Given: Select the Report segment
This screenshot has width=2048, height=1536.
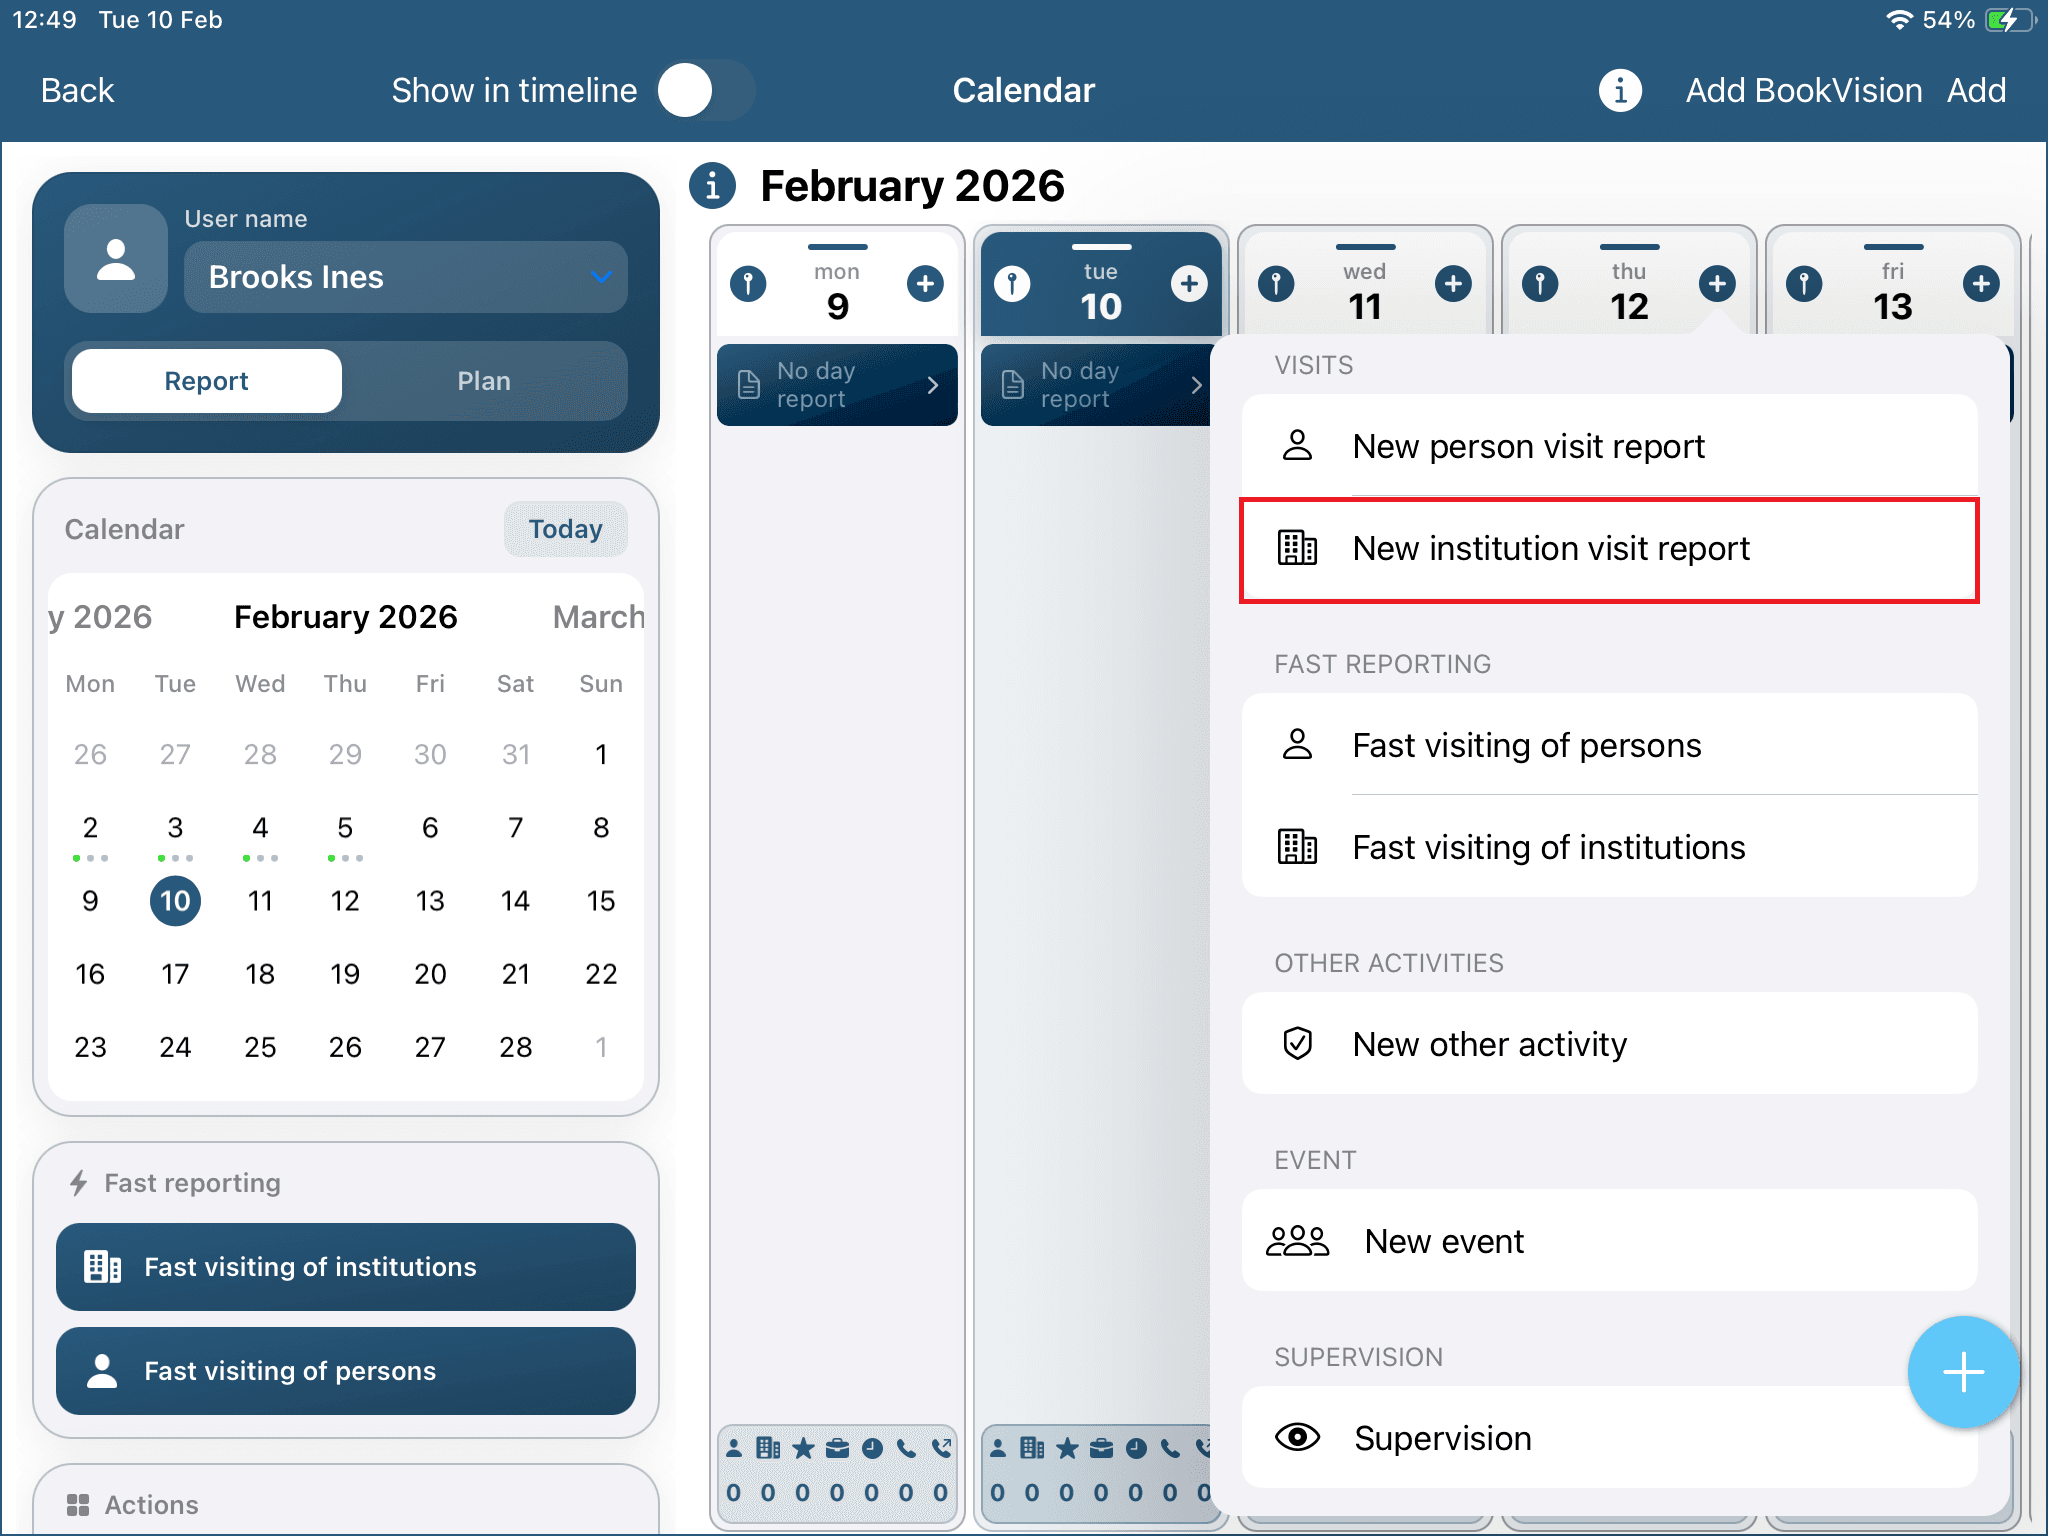Looking at the screenshot, I should click(207, 381).
